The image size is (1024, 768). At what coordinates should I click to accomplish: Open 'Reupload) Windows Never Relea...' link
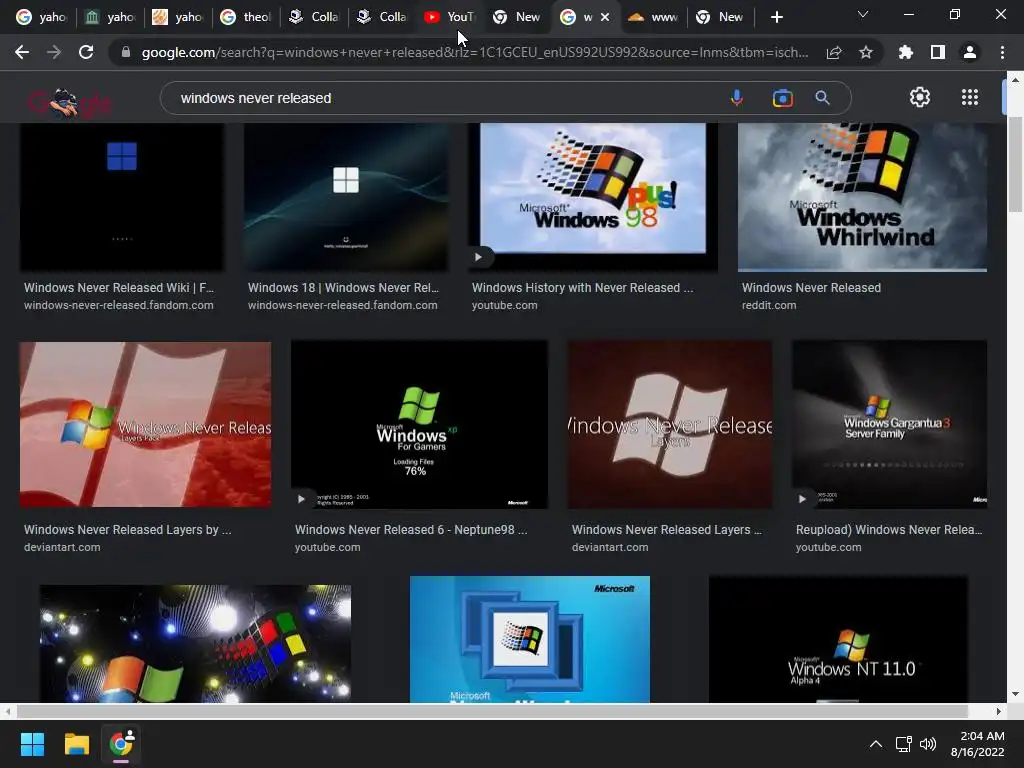click(x=889, y=530)
